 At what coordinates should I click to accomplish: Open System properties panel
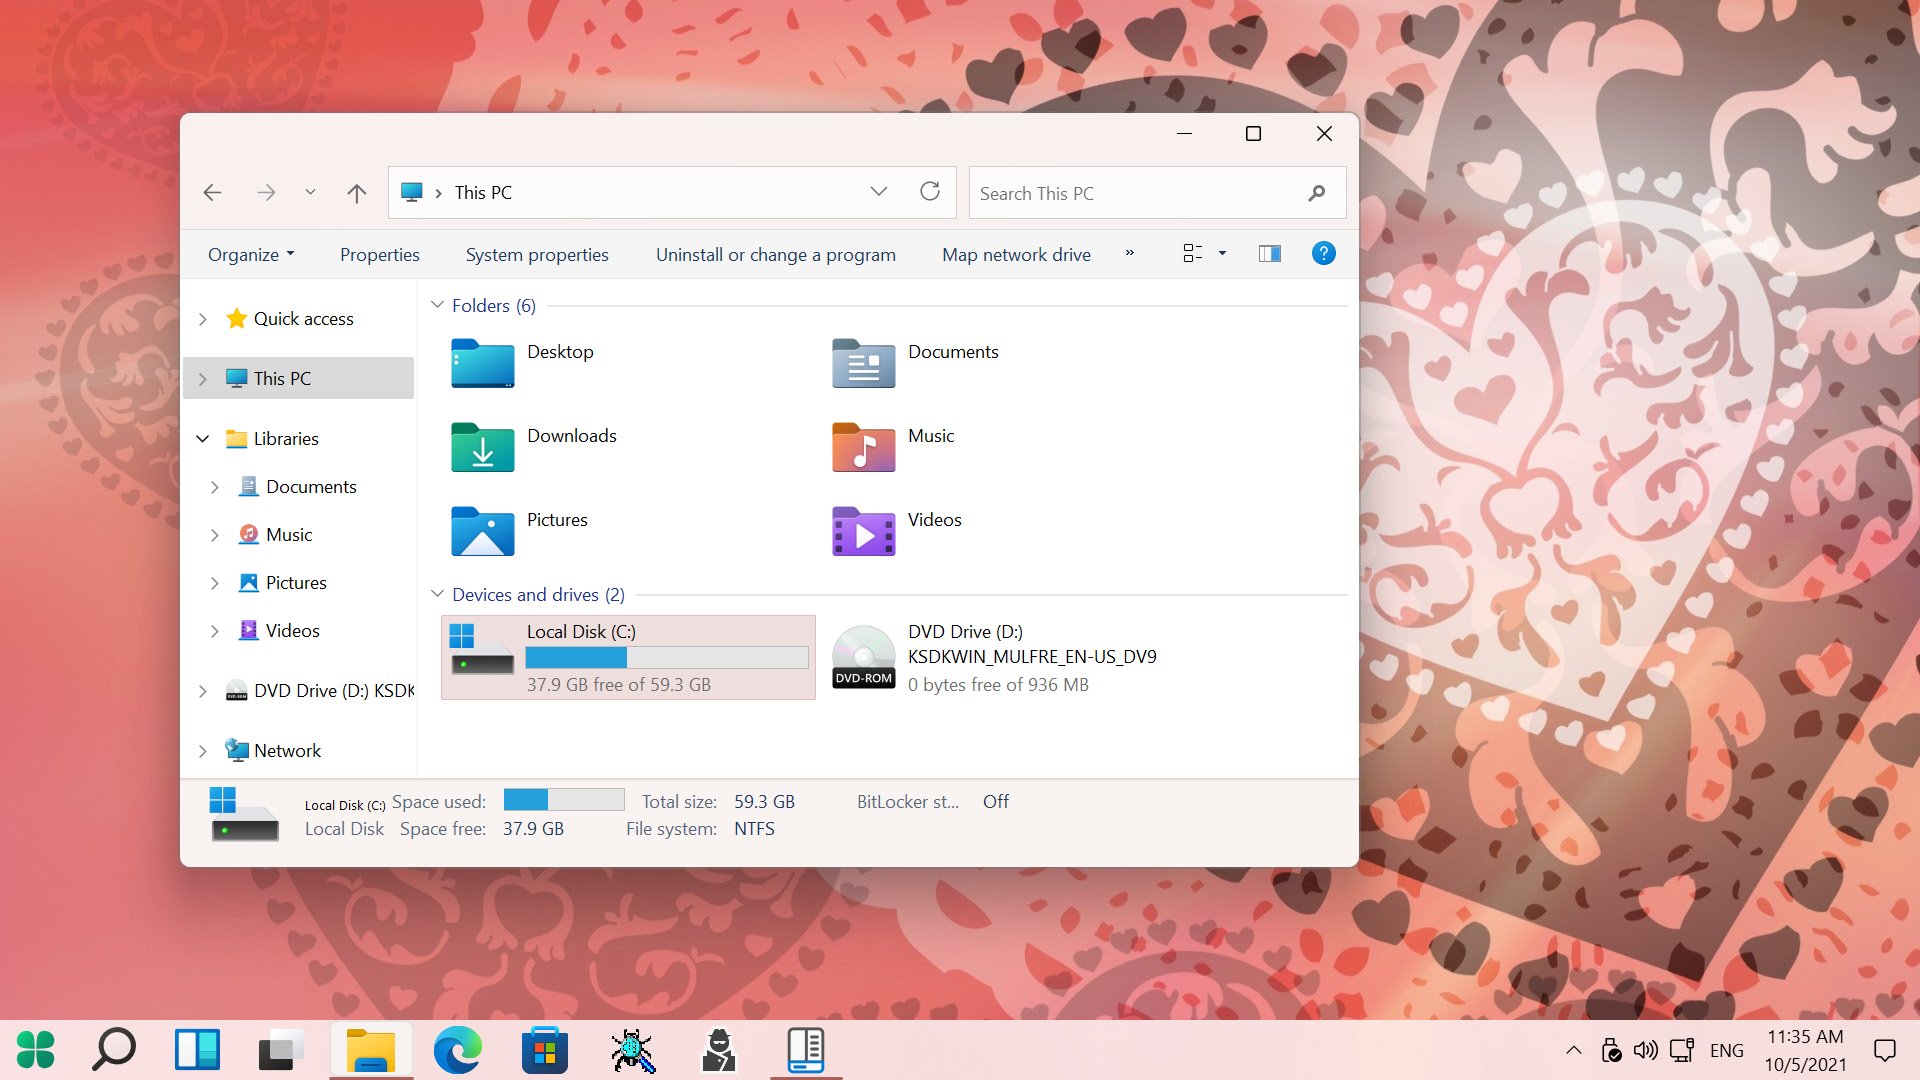[x=535, y=253]
